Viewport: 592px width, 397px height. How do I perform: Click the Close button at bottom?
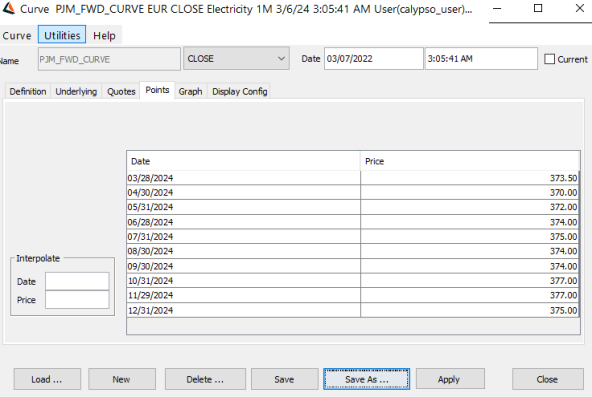547,379
